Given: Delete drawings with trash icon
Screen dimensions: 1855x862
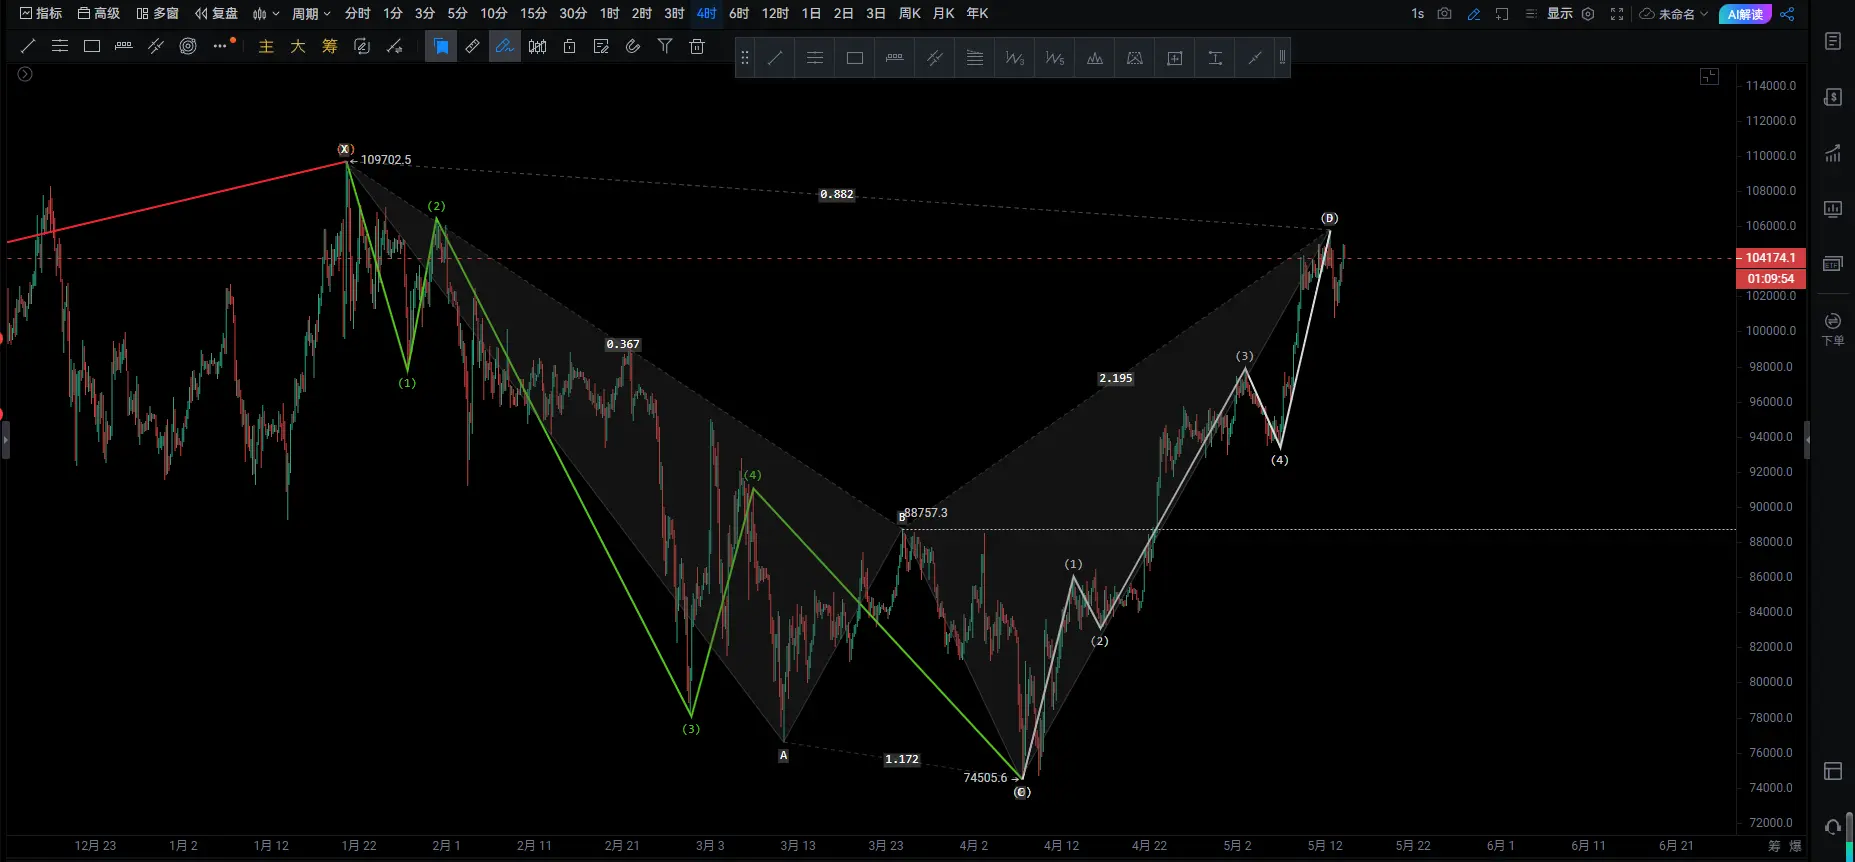Looking at the screenshot, I should (697, 46).
